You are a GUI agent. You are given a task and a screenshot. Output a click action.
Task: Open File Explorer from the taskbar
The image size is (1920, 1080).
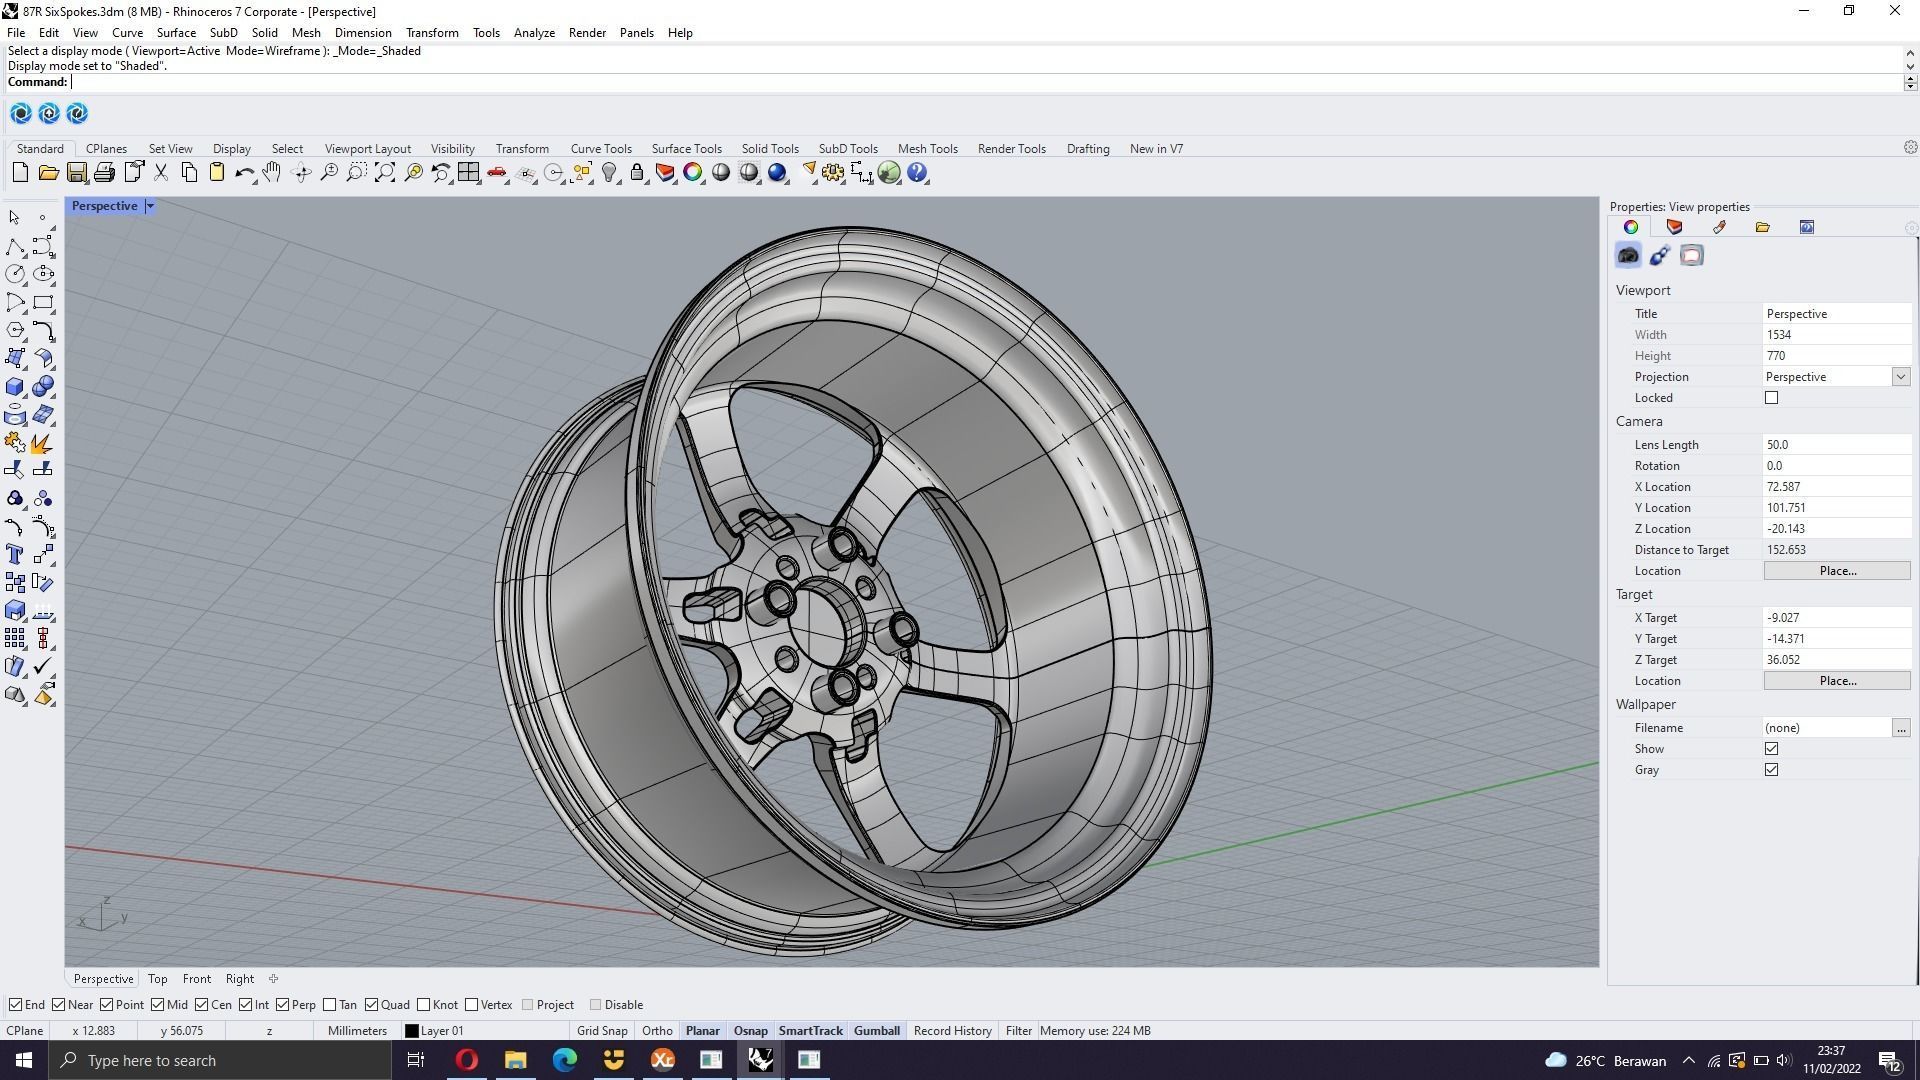[515, 1060]
